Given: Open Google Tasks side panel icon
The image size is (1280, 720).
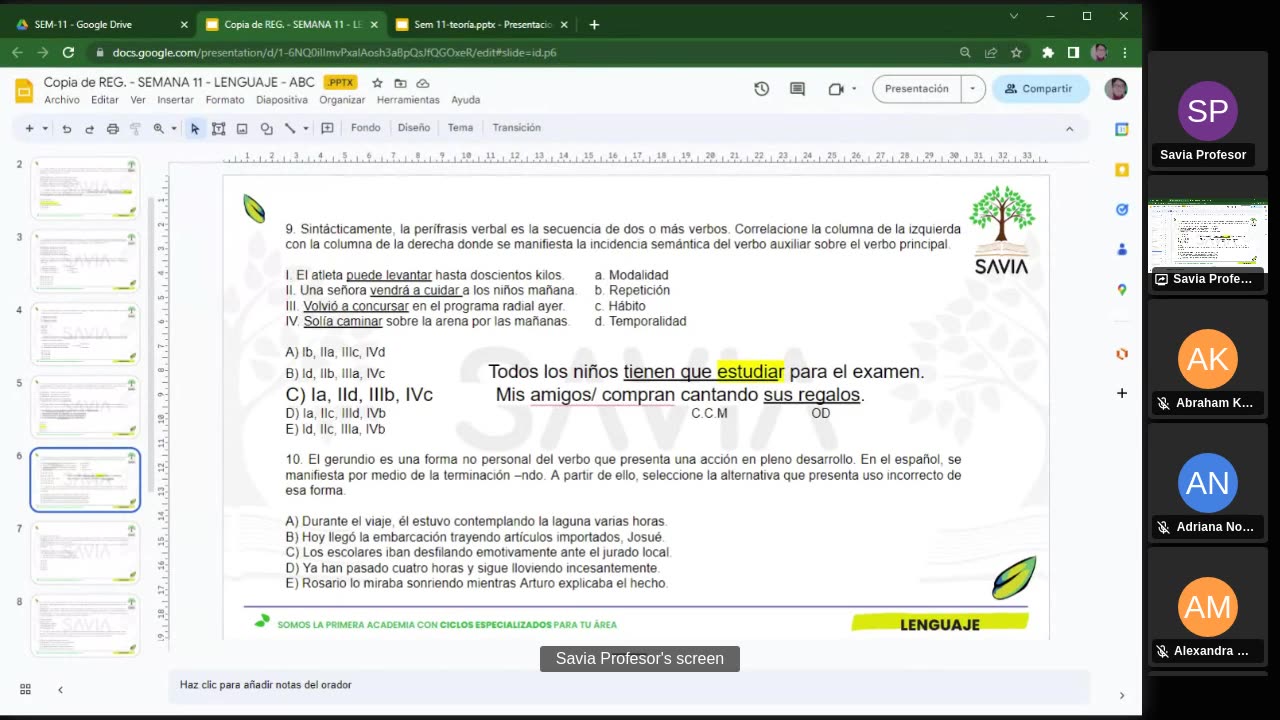Looking at the screenshot, I should pyautogui.click(x=1122, y=210).
